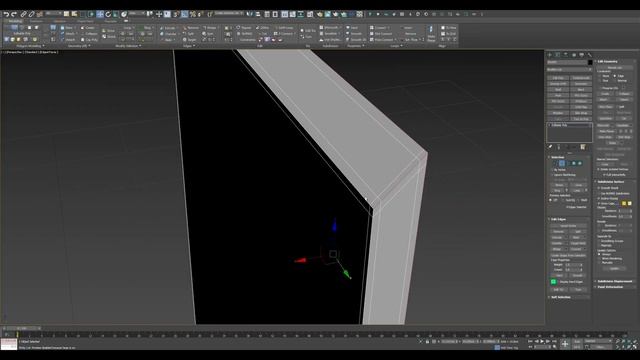Expand the Soft Selection rollout
The height and width of the screenshot is (360, 640).
point(561,297)
